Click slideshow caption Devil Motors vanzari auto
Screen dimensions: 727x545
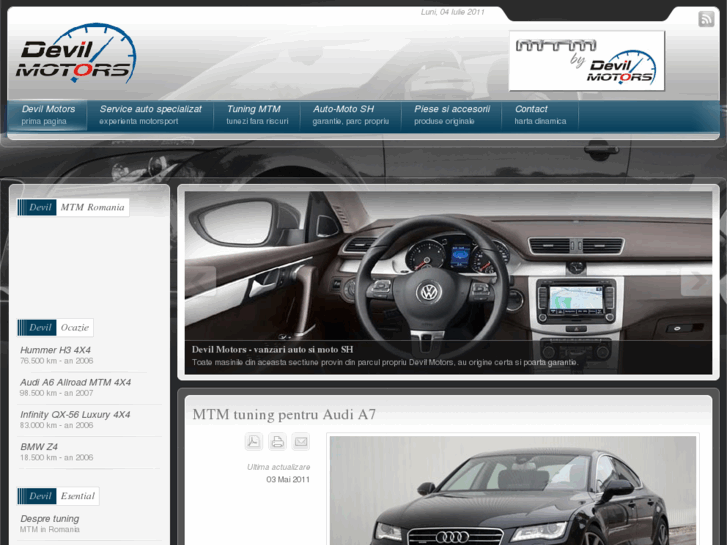(x=272, y=349)
